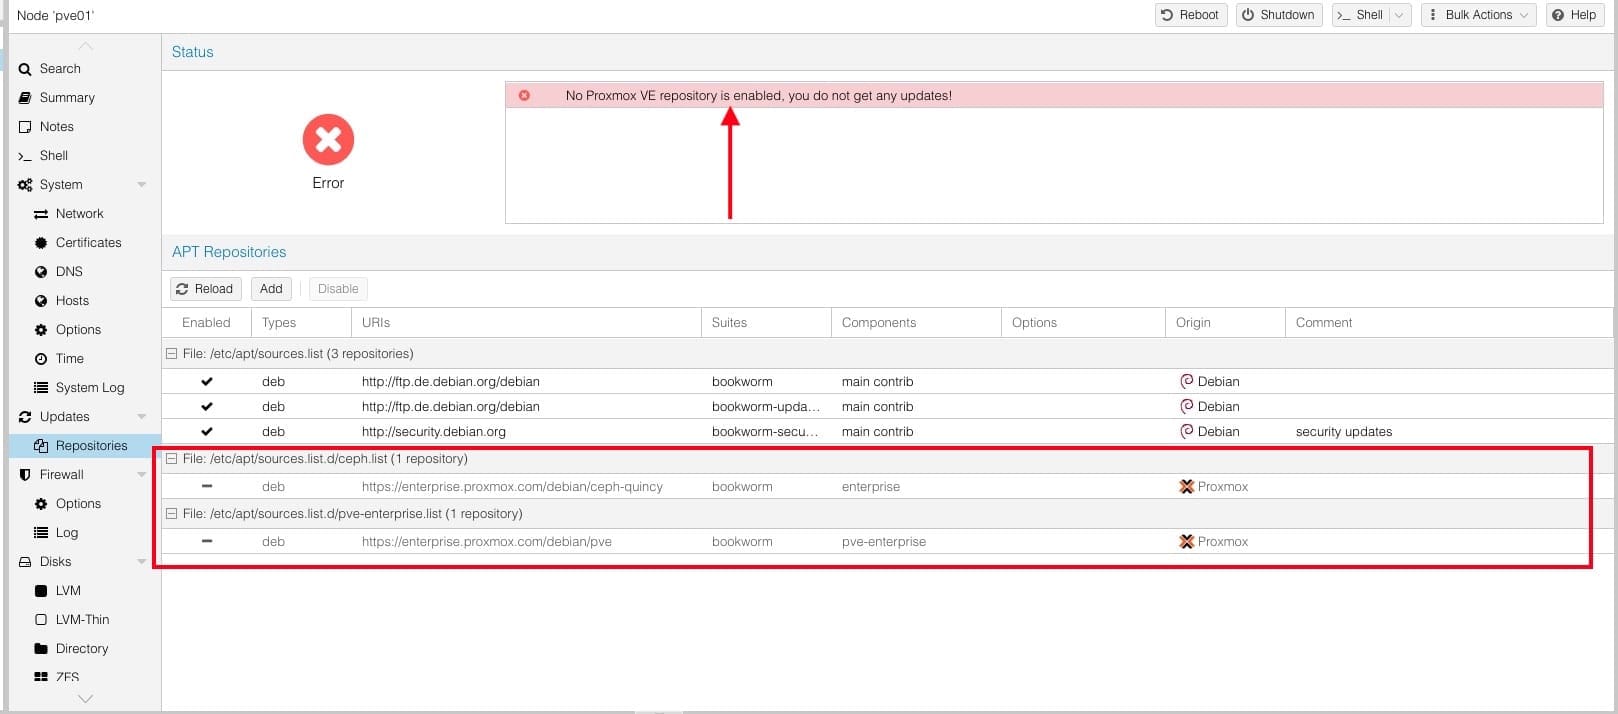Viewport: 1618px width, 714px height.
Task: Open the Summary menu item
Action: tap(67, 98)
